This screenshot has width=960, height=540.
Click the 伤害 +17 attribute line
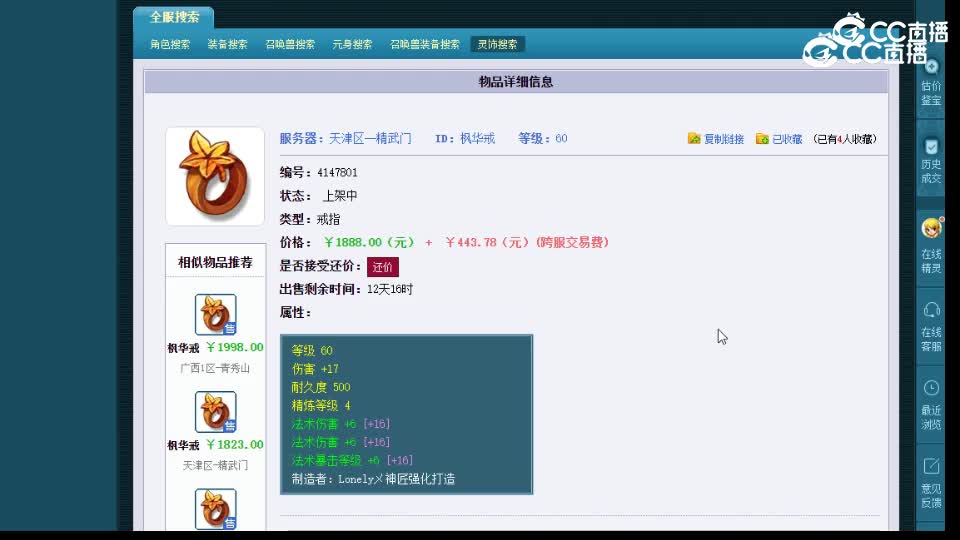(x=315, y=369)
